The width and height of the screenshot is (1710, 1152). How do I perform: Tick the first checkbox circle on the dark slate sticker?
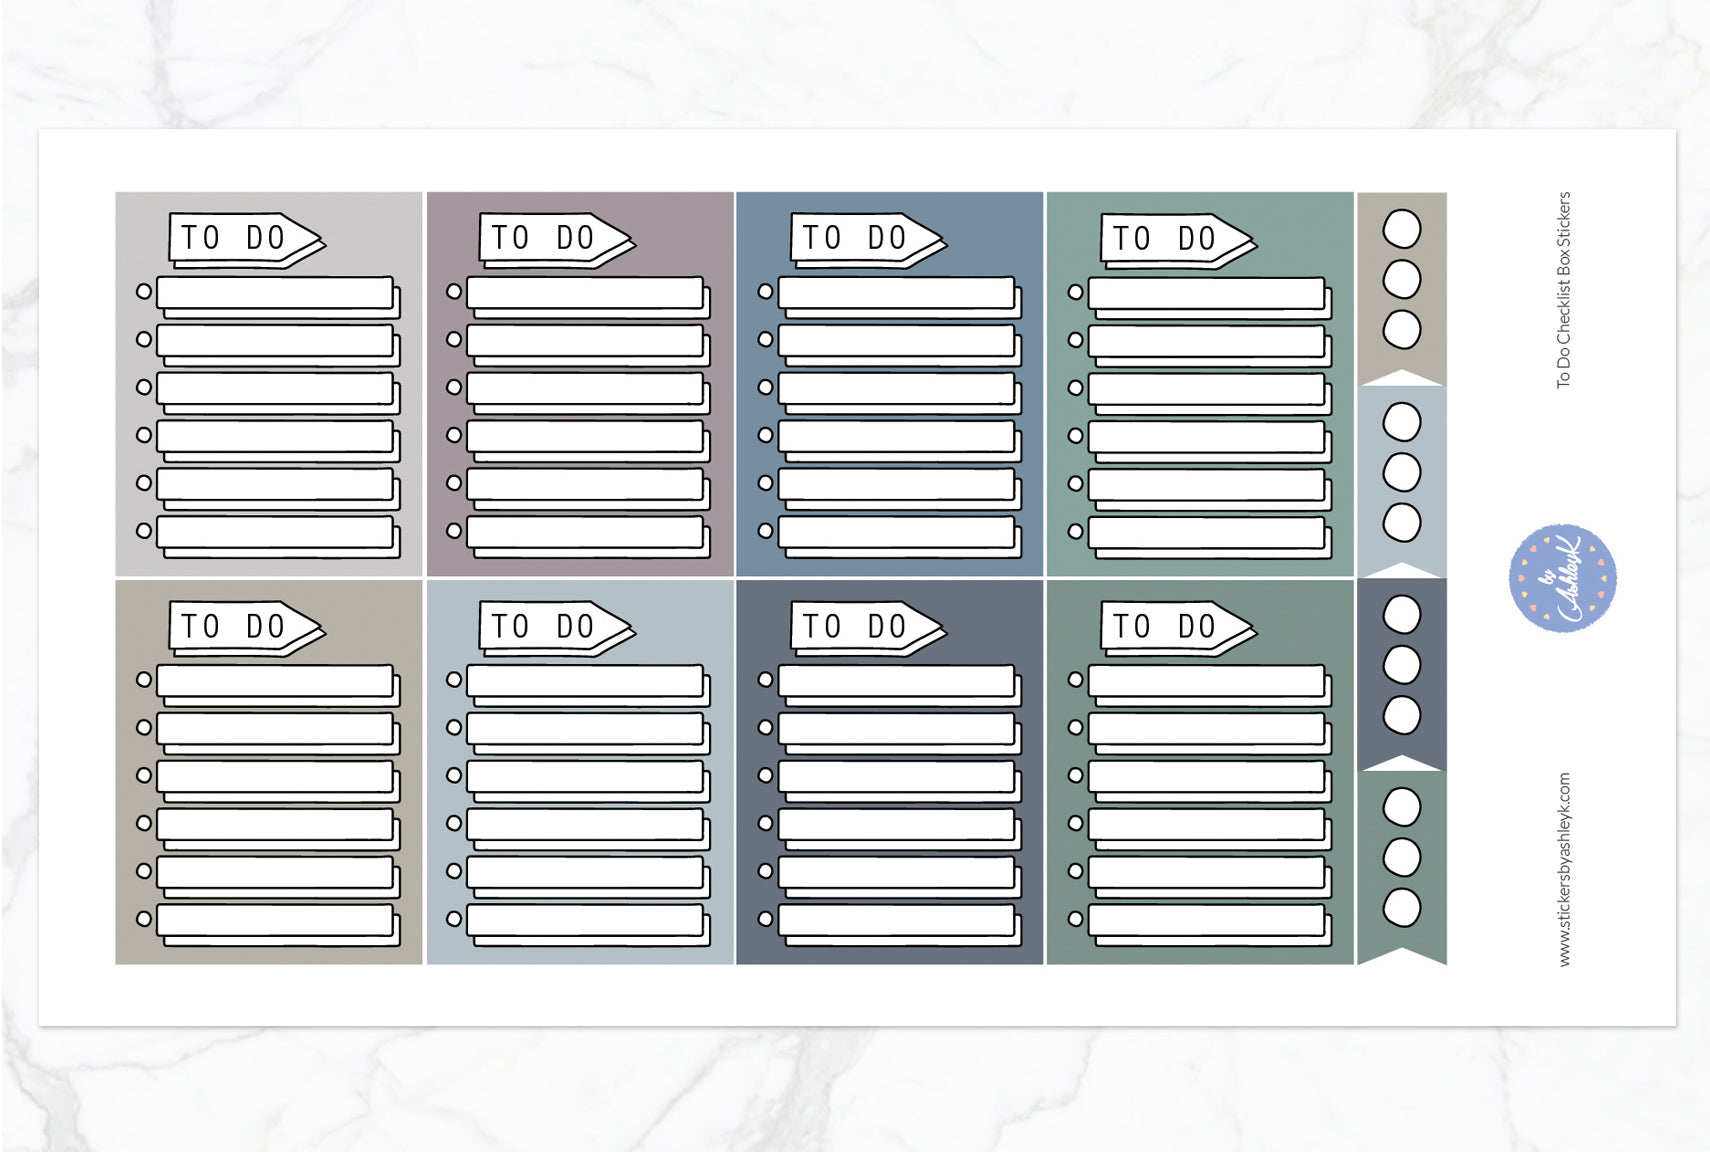(x=765, y=679)
